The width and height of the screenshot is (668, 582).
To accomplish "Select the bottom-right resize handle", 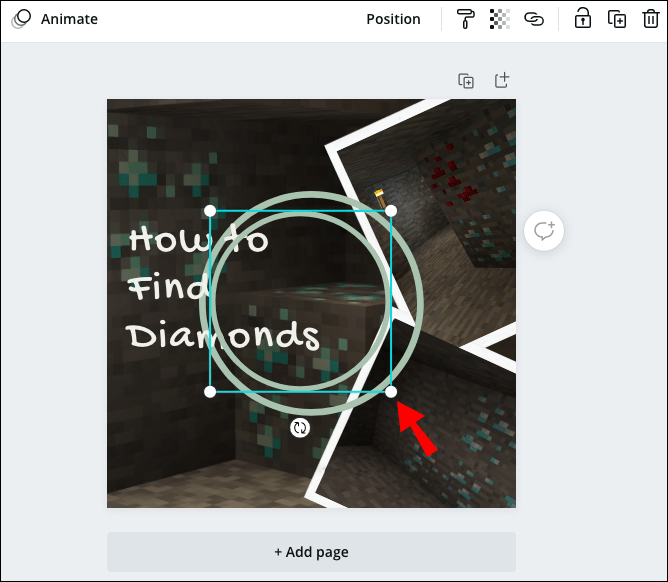I will [x=391, y=392].
